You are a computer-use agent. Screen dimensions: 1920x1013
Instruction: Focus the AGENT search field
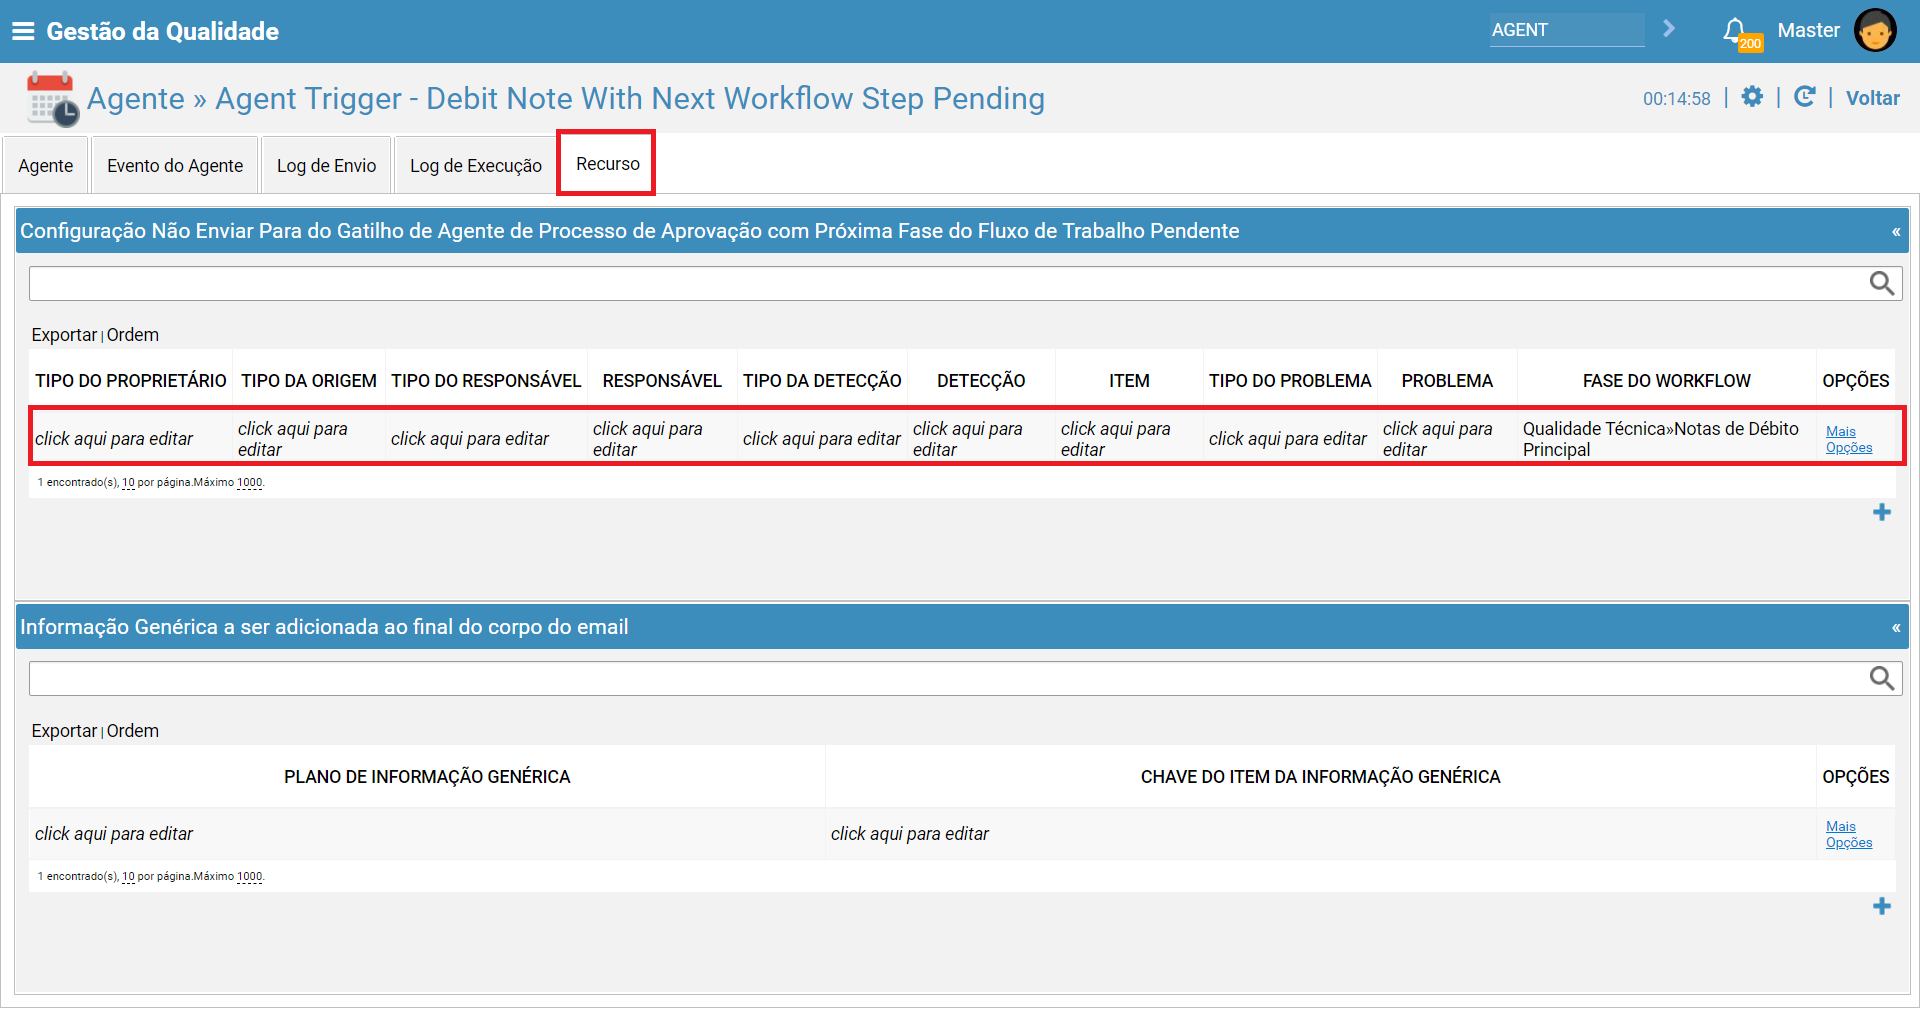pyautogui.click(x=1567, y=30)
